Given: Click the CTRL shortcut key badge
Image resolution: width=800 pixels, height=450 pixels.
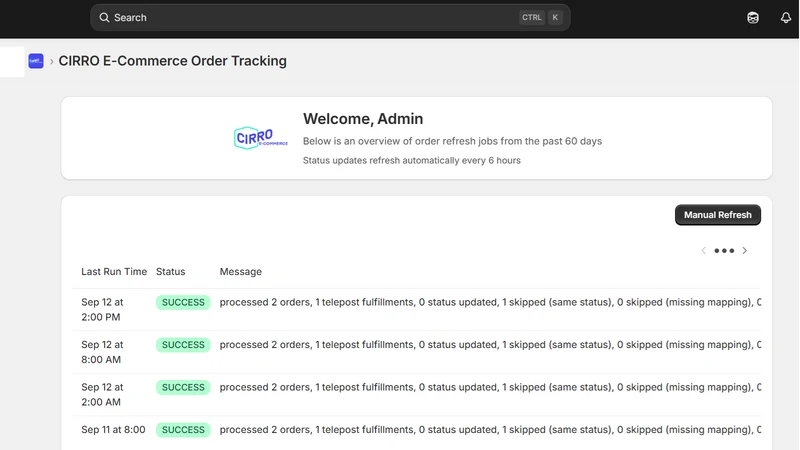Looking at the screenshot, I should 532,17.
